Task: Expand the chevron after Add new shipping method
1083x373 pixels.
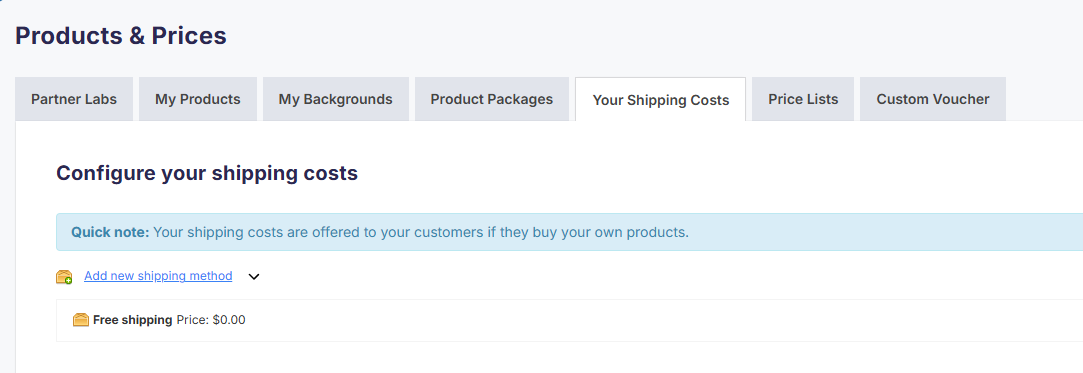Action: click(x=254, y=277)
